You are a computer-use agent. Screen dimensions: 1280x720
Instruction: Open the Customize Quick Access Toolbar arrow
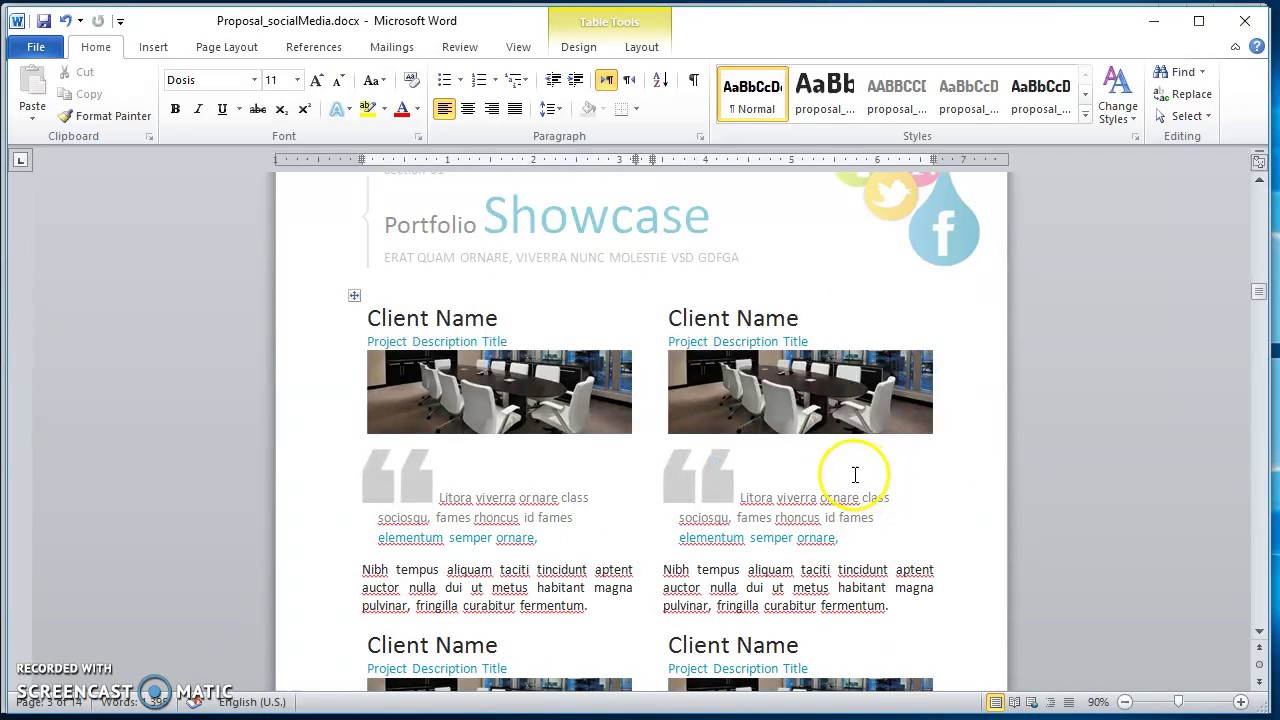pyautogui.click(x=120, y=21)
